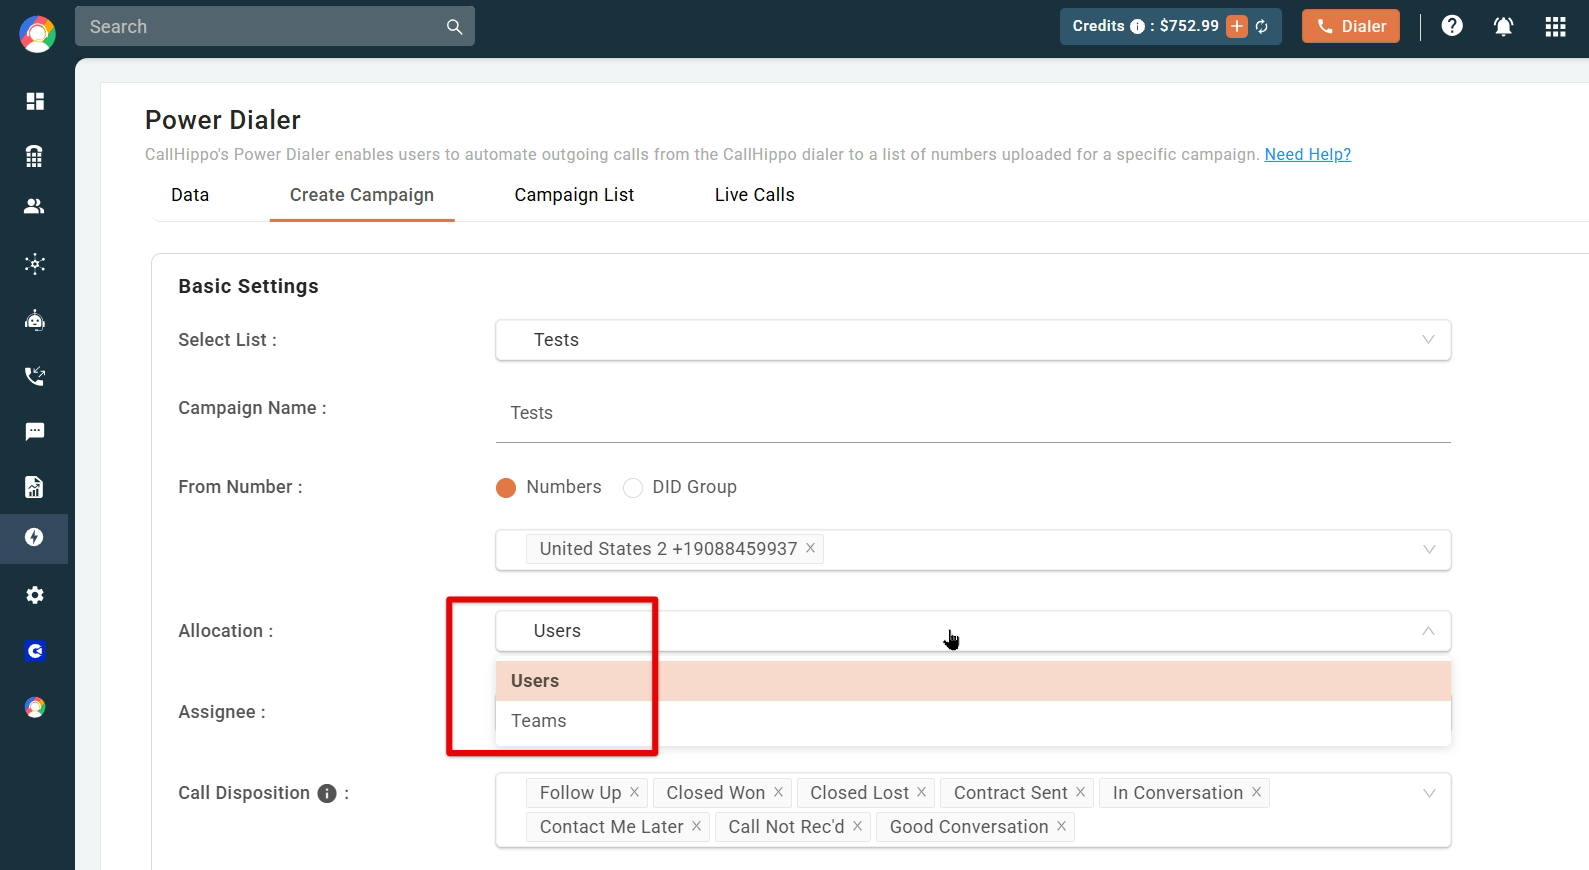
Task: Click the blue G app icon in sidebar
Action: tap(35, 651)
